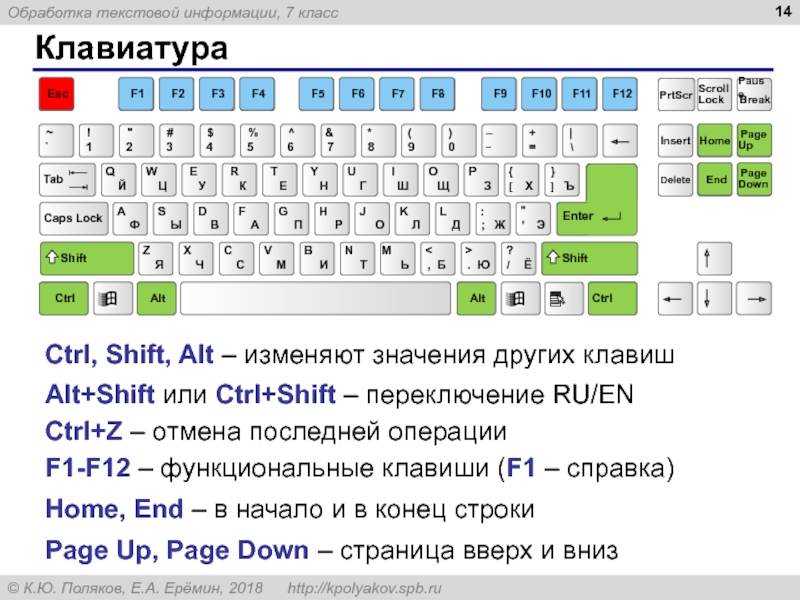Click the 5 percent key

coord(258,140)
